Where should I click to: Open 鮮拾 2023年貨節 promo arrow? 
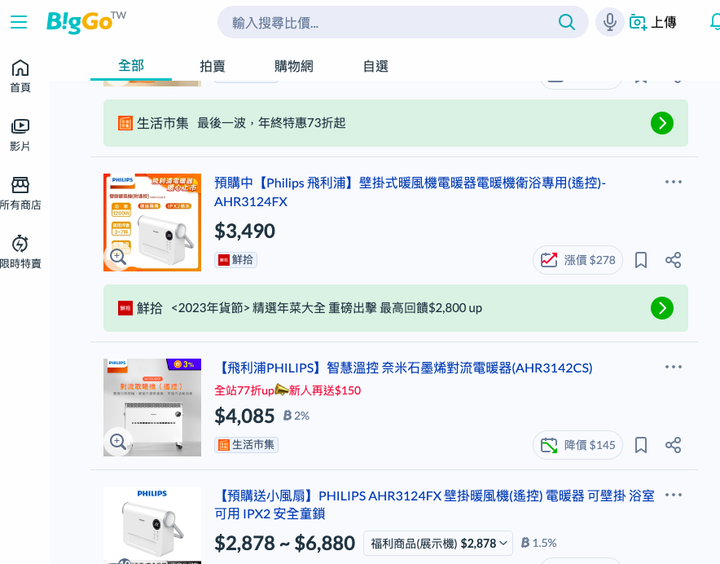click(x=662, y=308)
